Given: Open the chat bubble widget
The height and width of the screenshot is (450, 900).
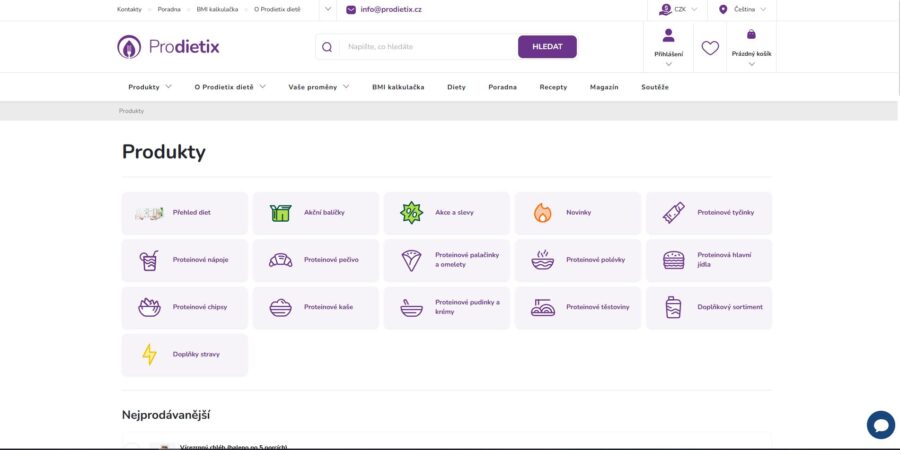Looking at the screenshot, I should (880, 425).
